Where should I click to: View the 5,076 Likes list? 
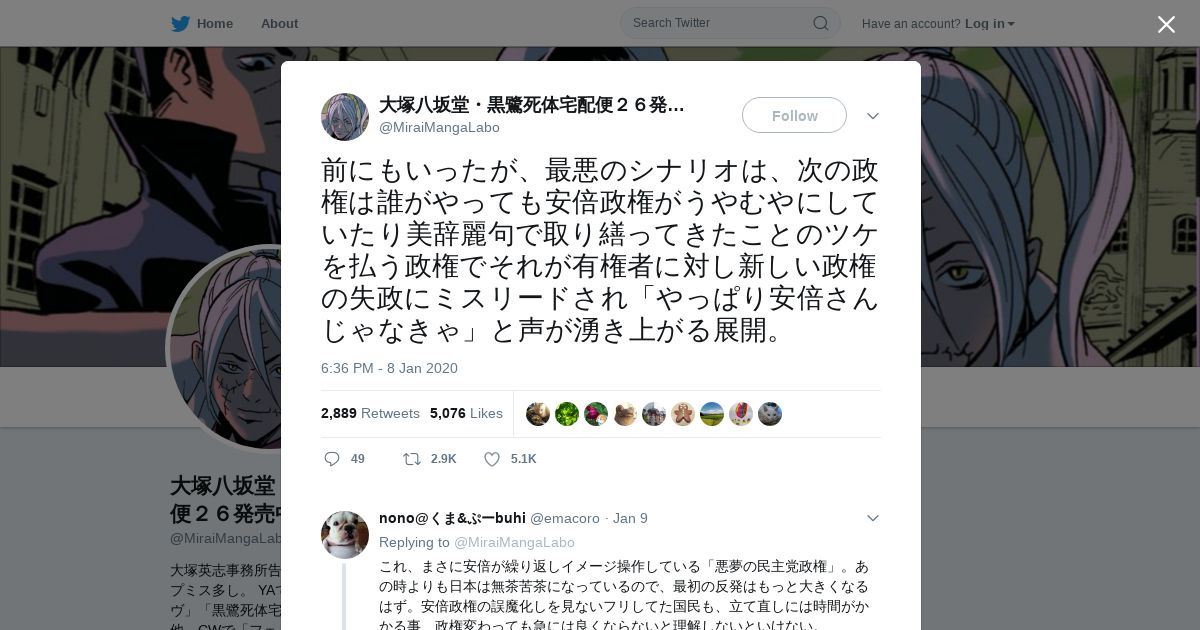point(466,413)
